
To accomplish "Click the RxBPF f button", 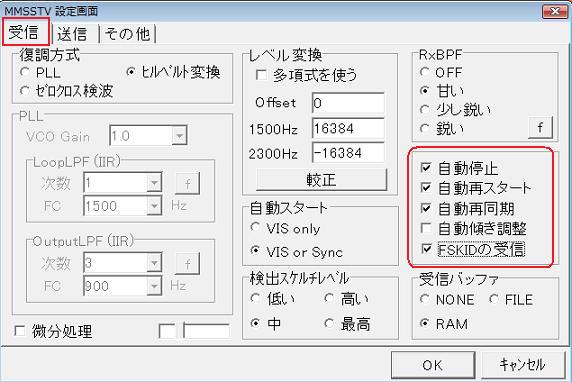I will 540,127.
